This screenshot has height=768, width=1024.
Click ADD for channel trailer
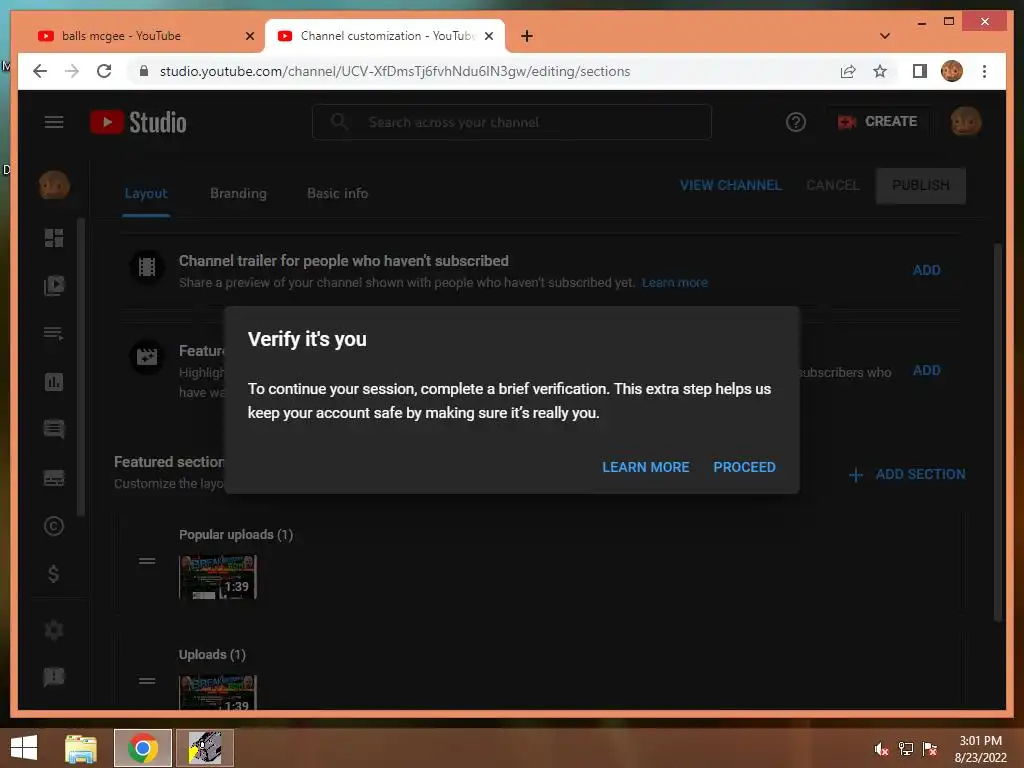(x=926, y=270)
